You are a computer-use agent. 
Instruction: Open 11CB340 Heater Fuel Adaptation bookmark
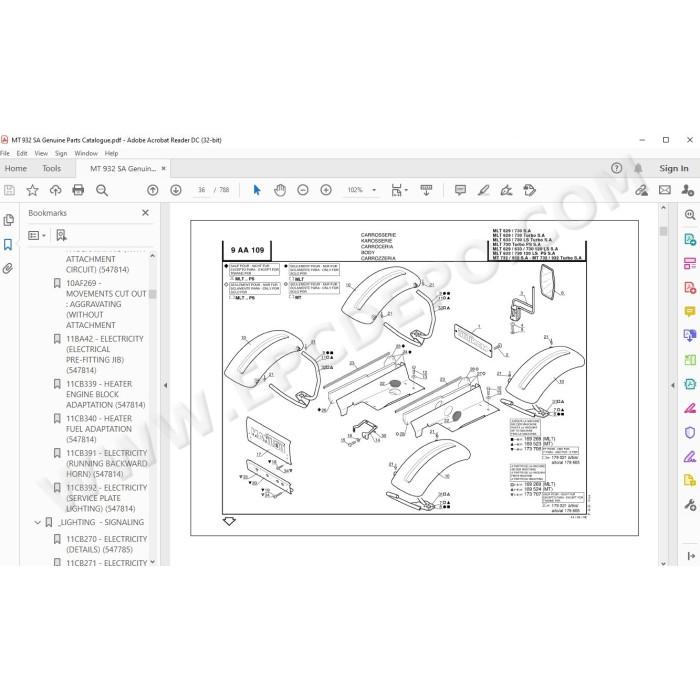pos(99,429)
